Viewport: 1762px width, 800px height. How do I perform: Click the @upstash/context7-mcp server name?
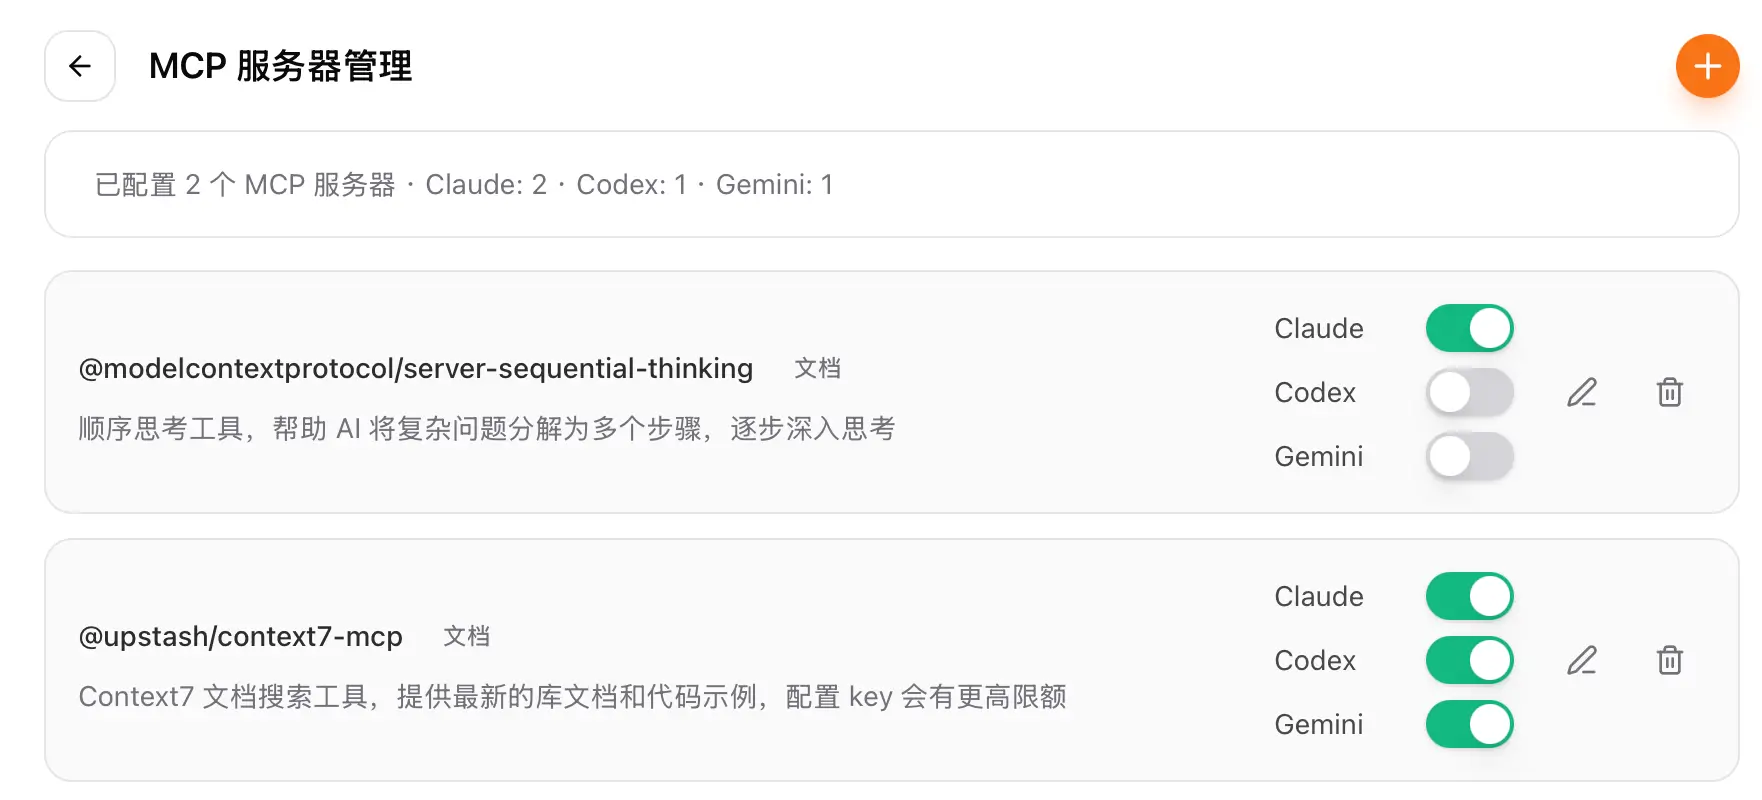point(240,636)
